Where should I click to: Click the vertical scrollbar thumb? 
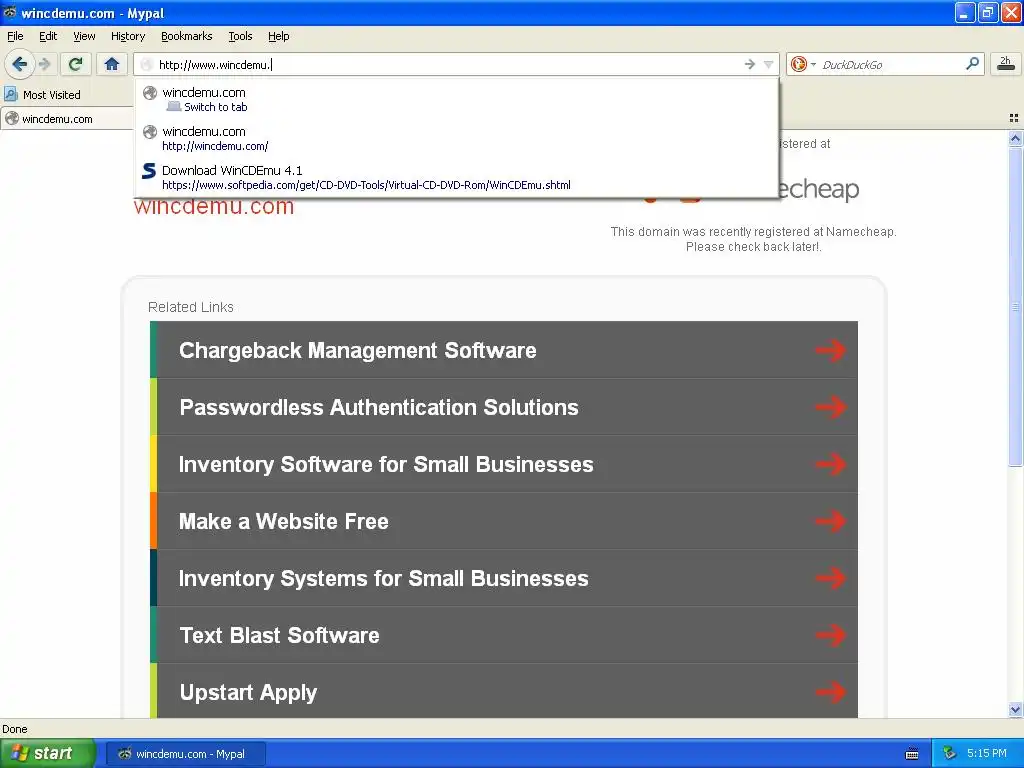1015,306
